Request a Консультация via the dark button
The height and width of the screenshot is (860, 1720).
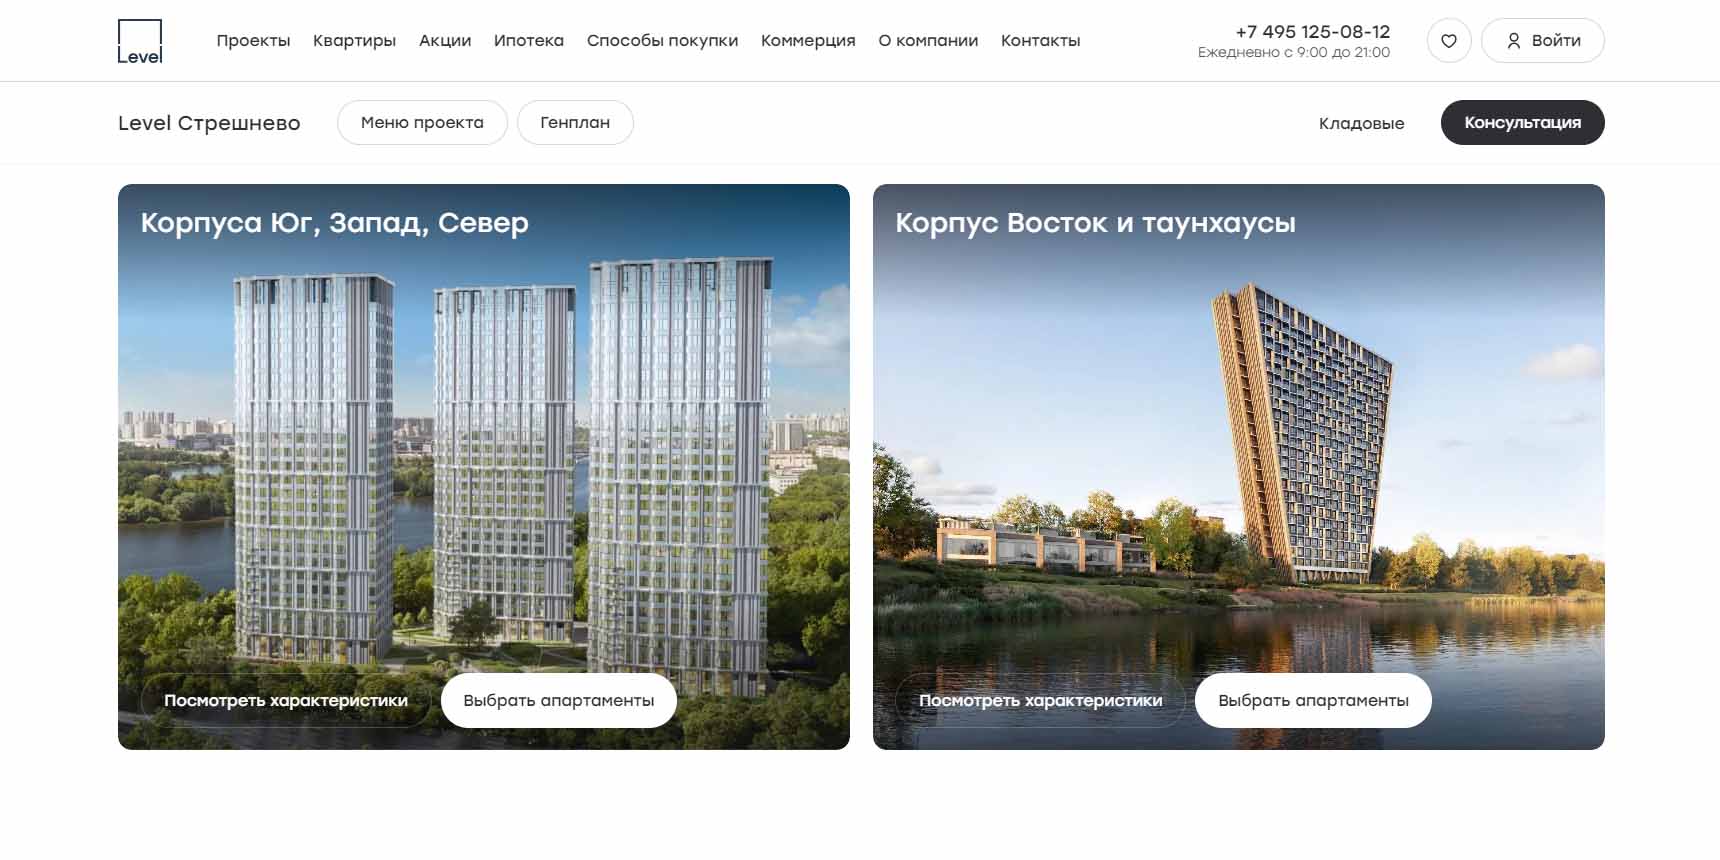point(1522,123)
